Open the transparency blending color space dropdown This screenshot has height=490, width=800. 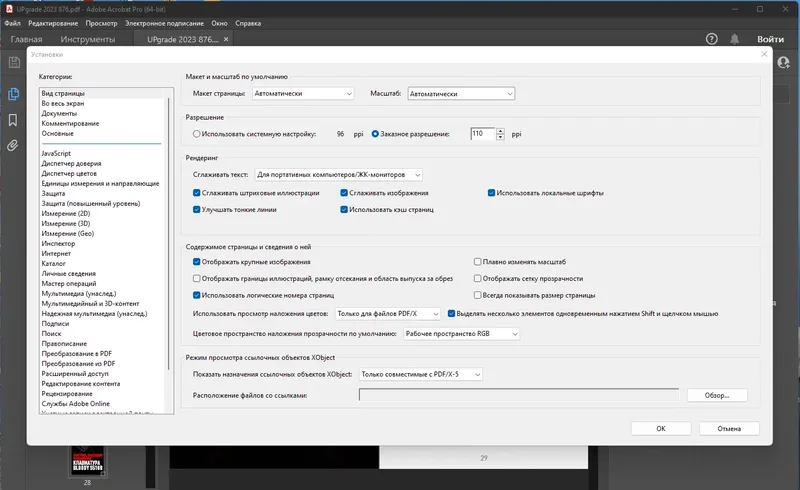tap(461, 333)
